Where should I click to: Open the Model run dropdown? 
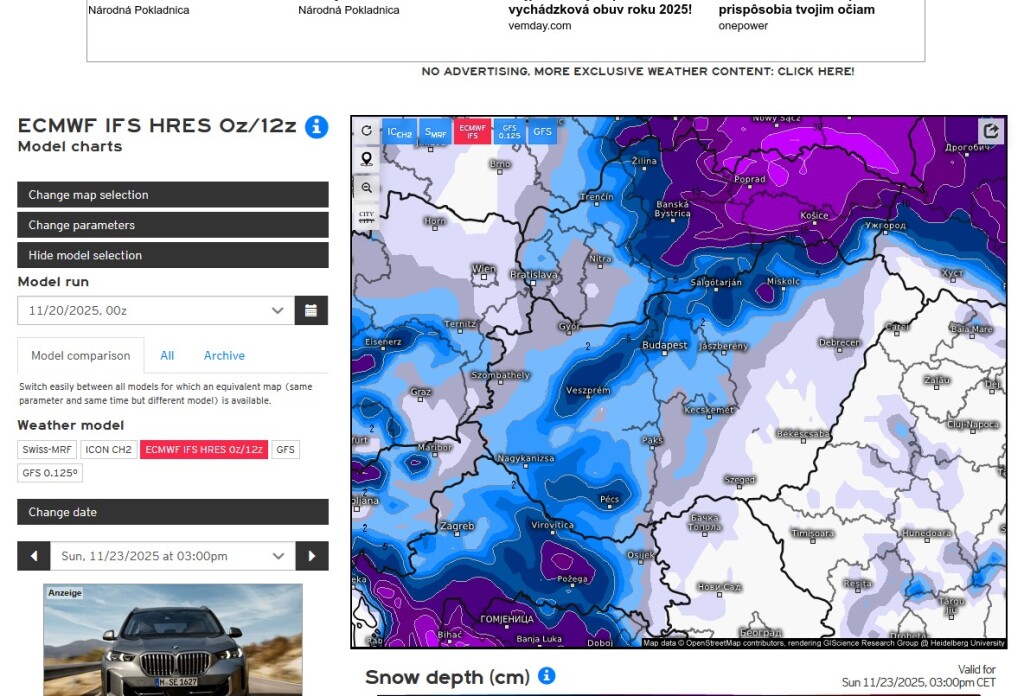(x=156, y=310)
